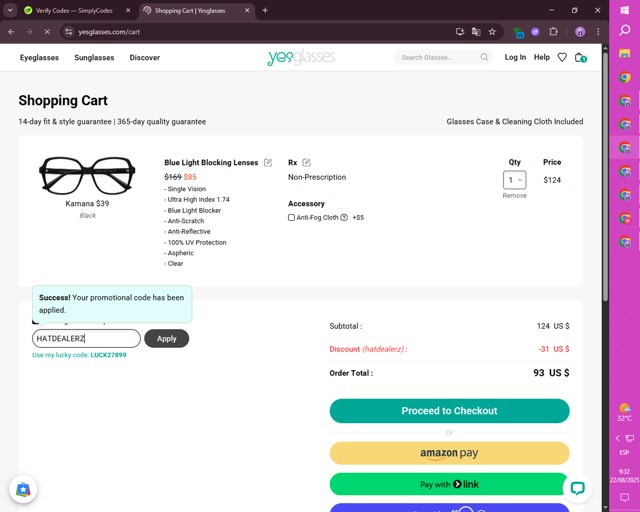The height and width of the screenshot is (512, 640).
Task: Click Help in the site header
Action: pyautogui.click(x=542, y=57)
